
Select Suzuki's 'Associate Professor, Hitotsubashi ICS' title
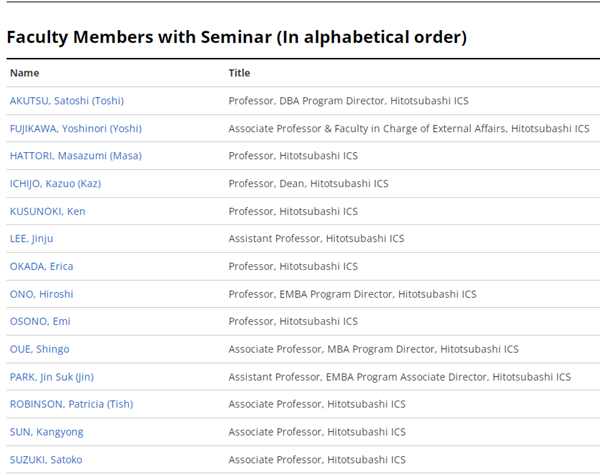tap(317, 460)
